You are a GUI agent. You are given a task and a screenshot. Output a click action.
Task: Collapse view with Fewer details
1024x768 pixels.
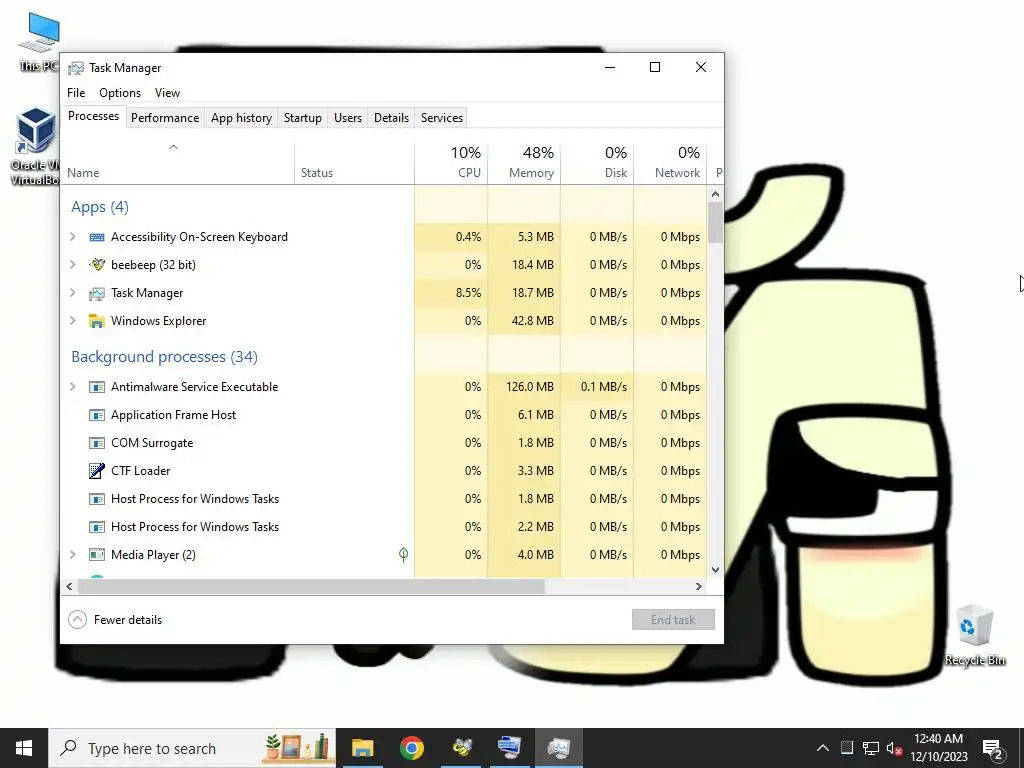[x=116, y=620]
